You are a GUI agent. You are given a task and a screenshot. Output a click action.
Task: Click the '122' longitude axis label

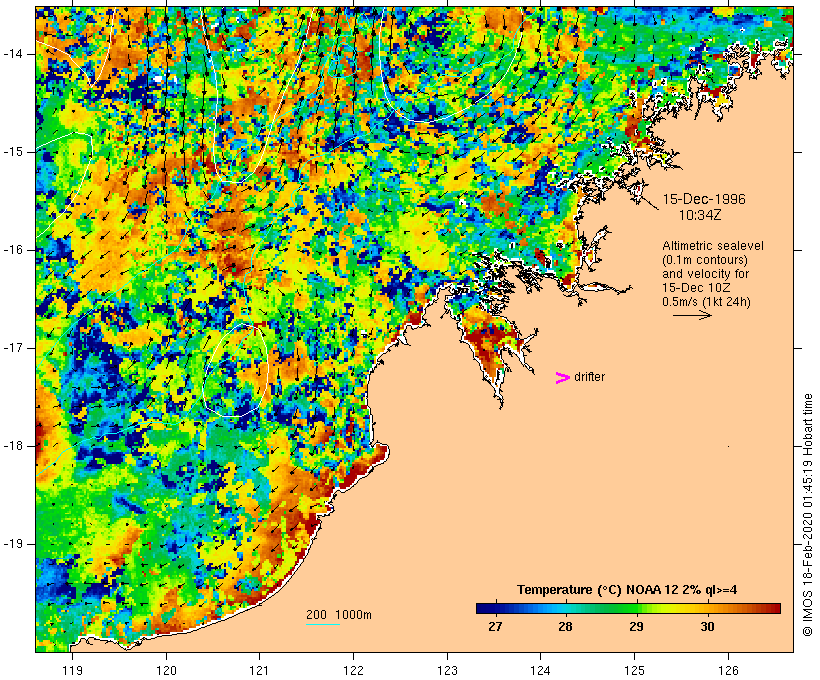click(354, 670)
